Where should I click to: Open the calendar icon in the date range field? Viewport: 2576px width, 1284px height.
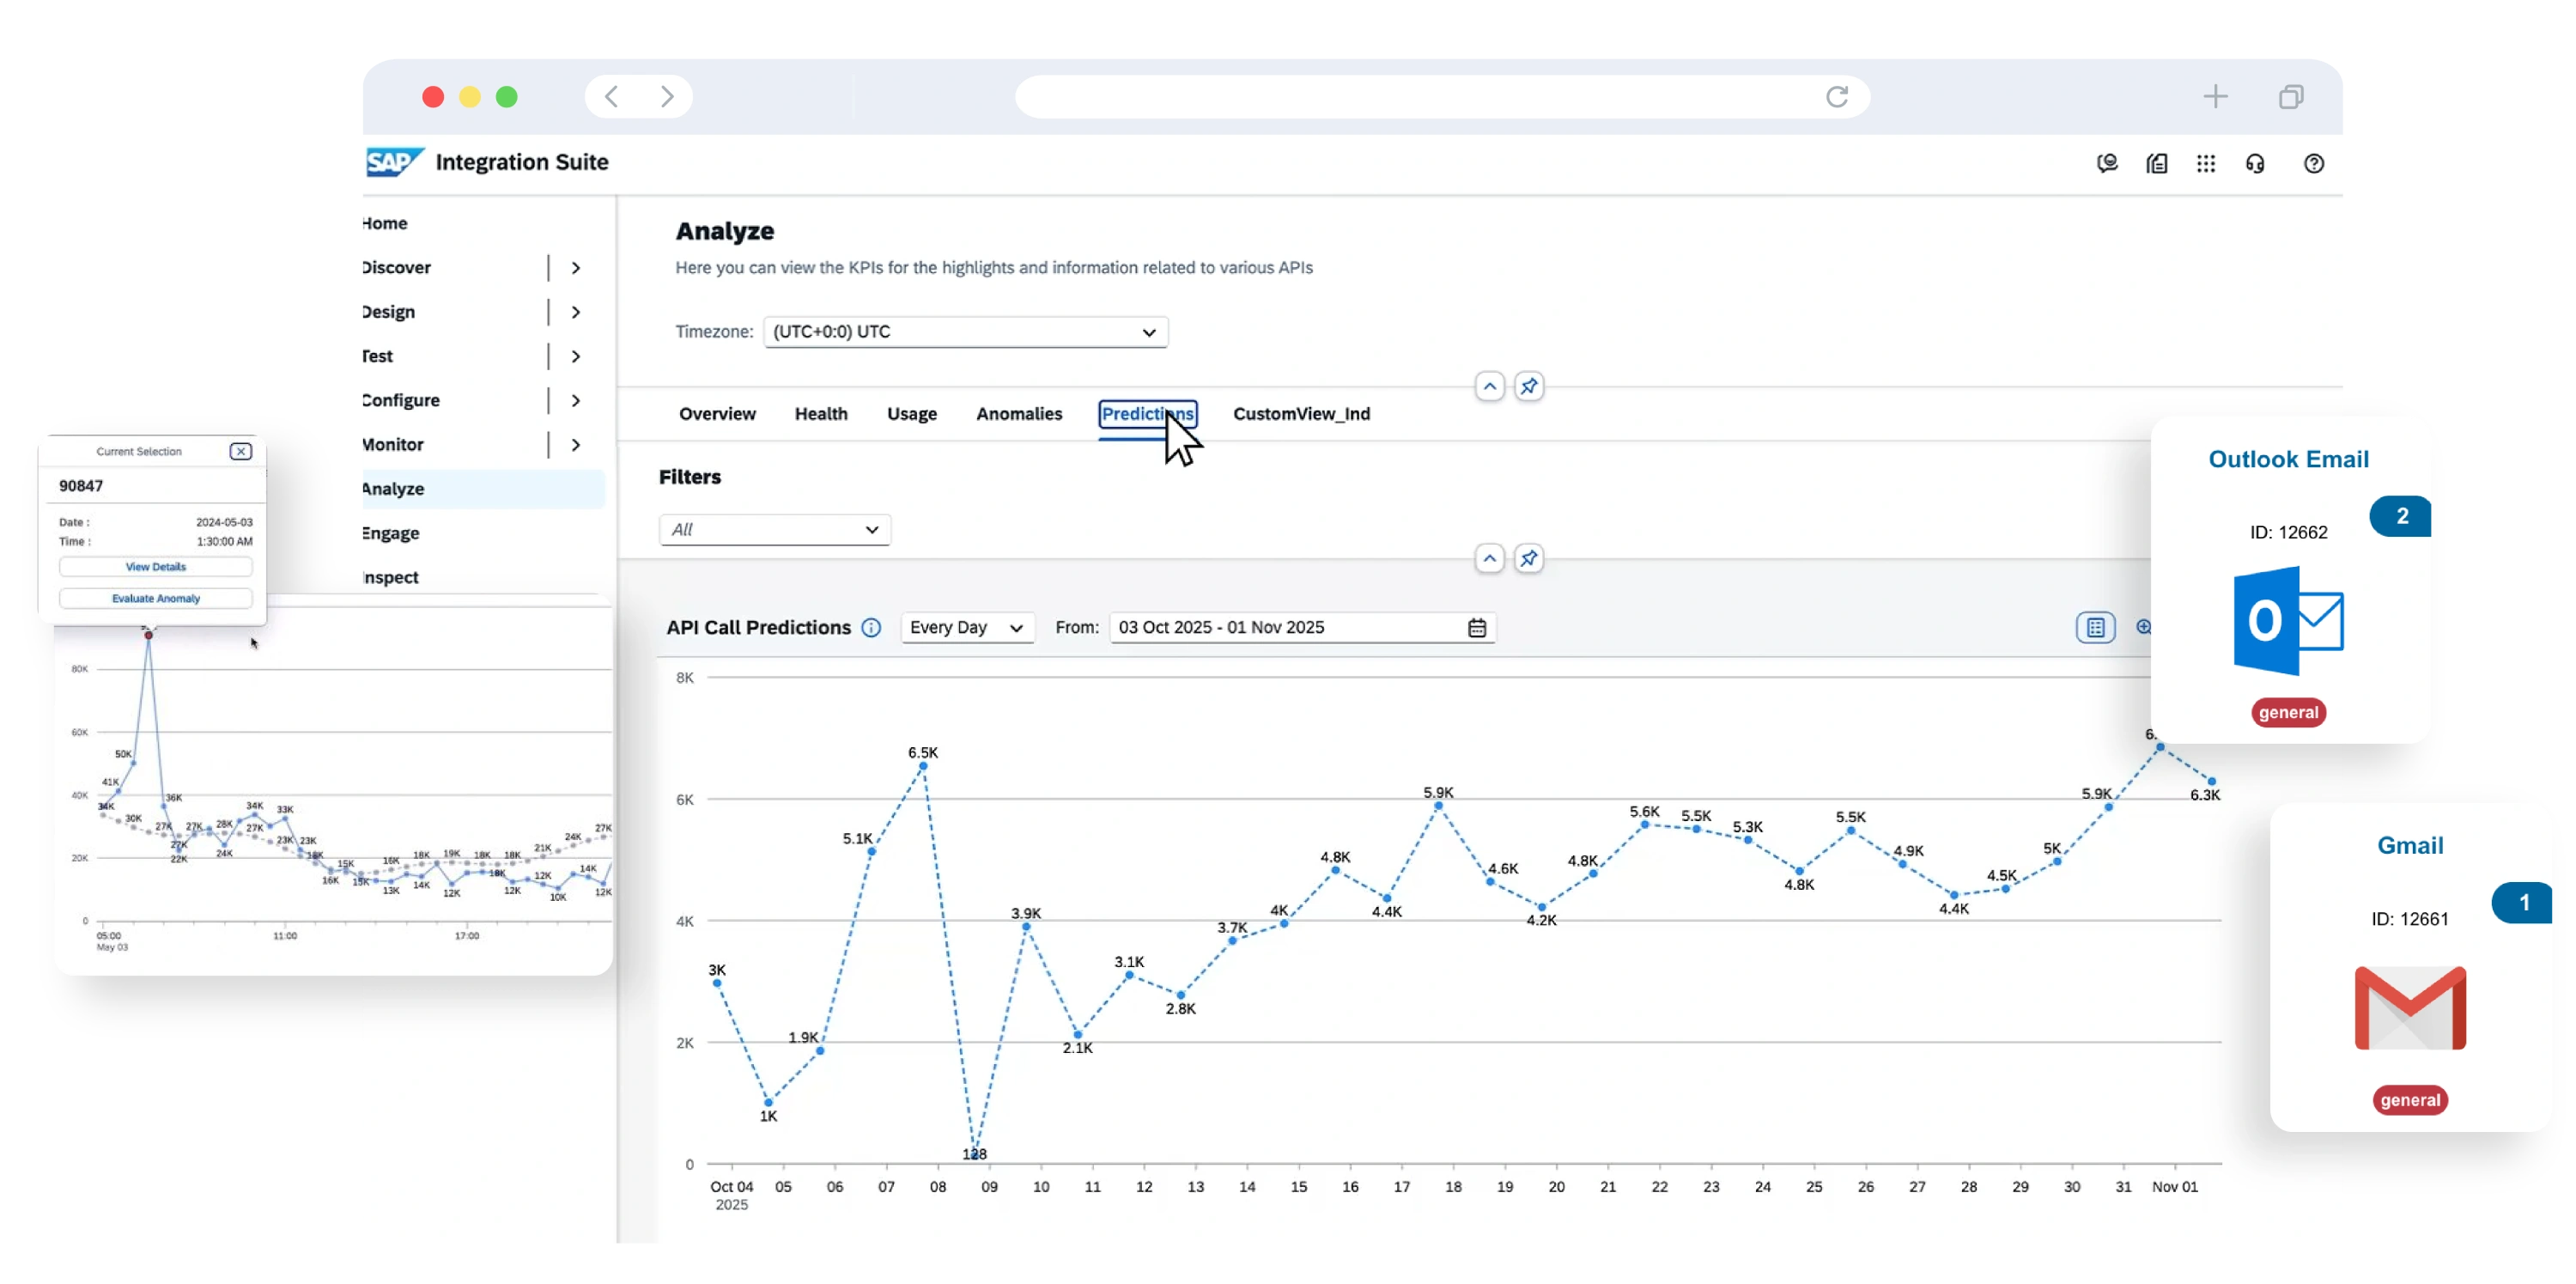(1477, 627)
